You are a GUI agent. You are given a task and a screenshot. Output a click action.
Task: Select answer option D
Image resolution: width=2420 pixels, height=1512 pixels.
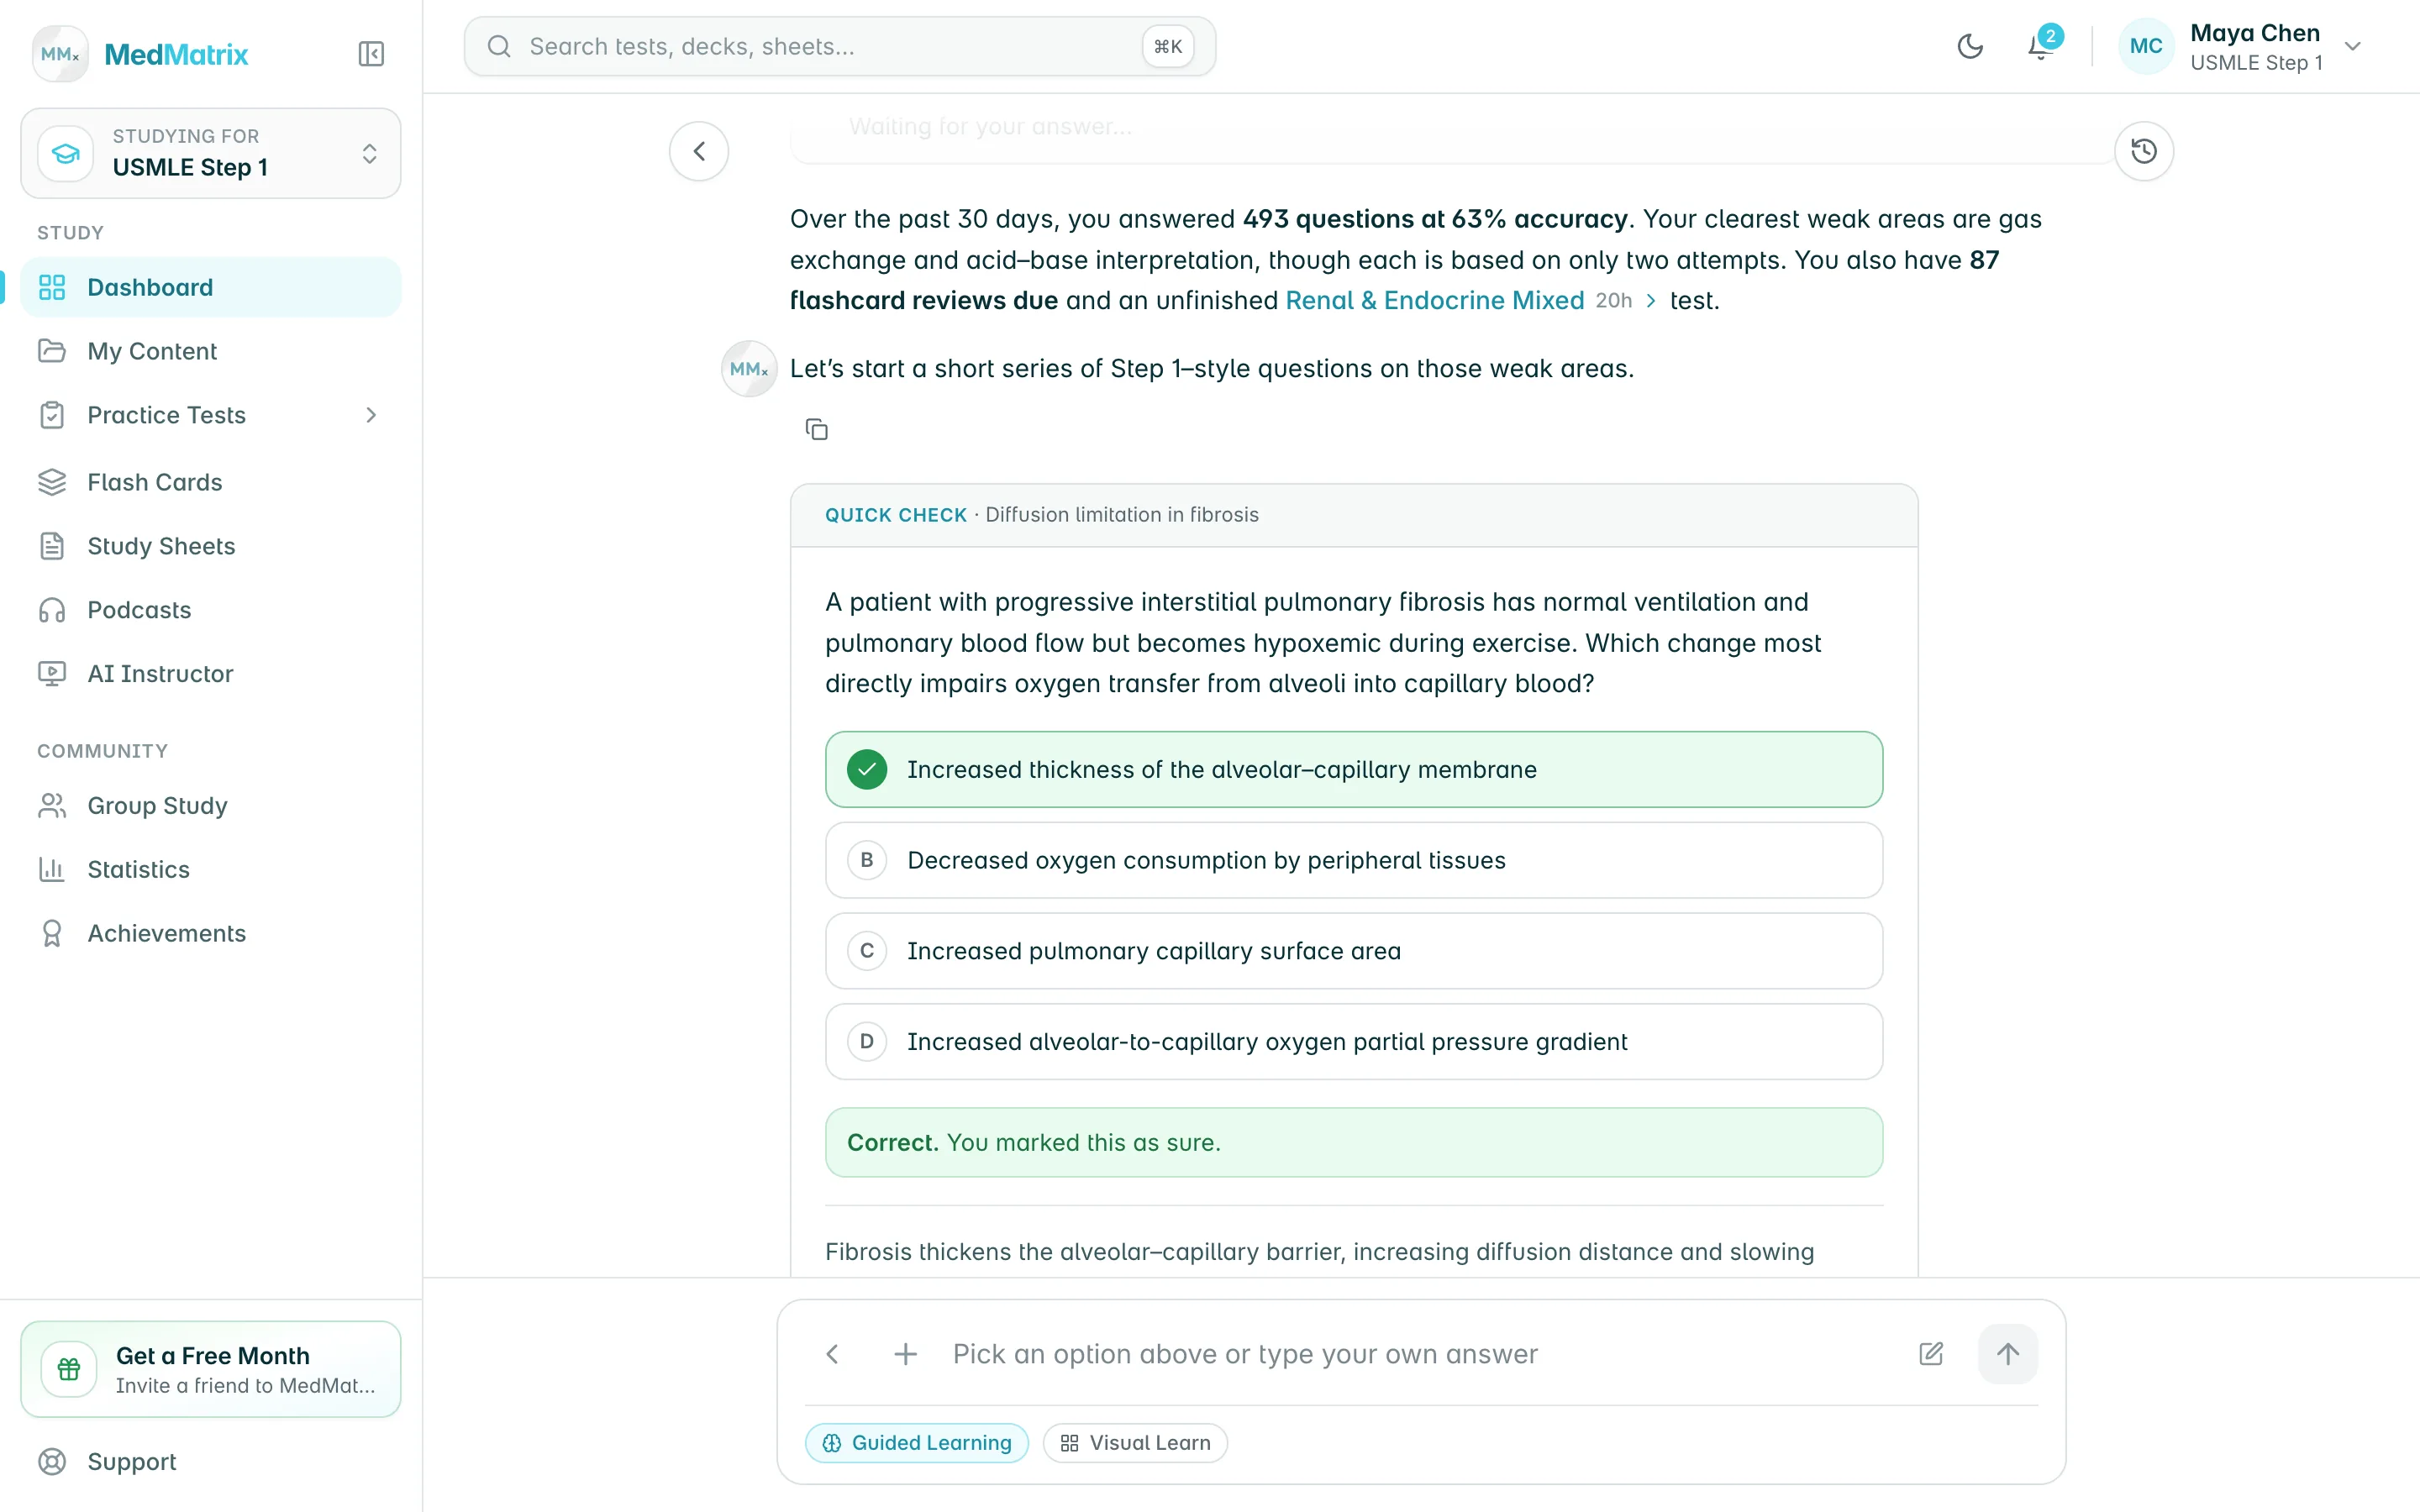click(1354, 1042)
